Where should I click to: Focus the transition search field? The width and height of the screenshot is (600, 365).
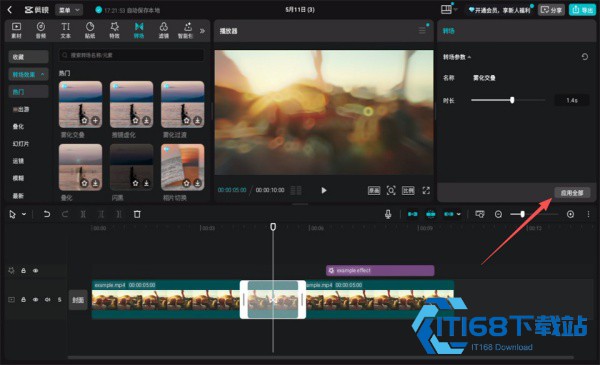pos(131,55)
